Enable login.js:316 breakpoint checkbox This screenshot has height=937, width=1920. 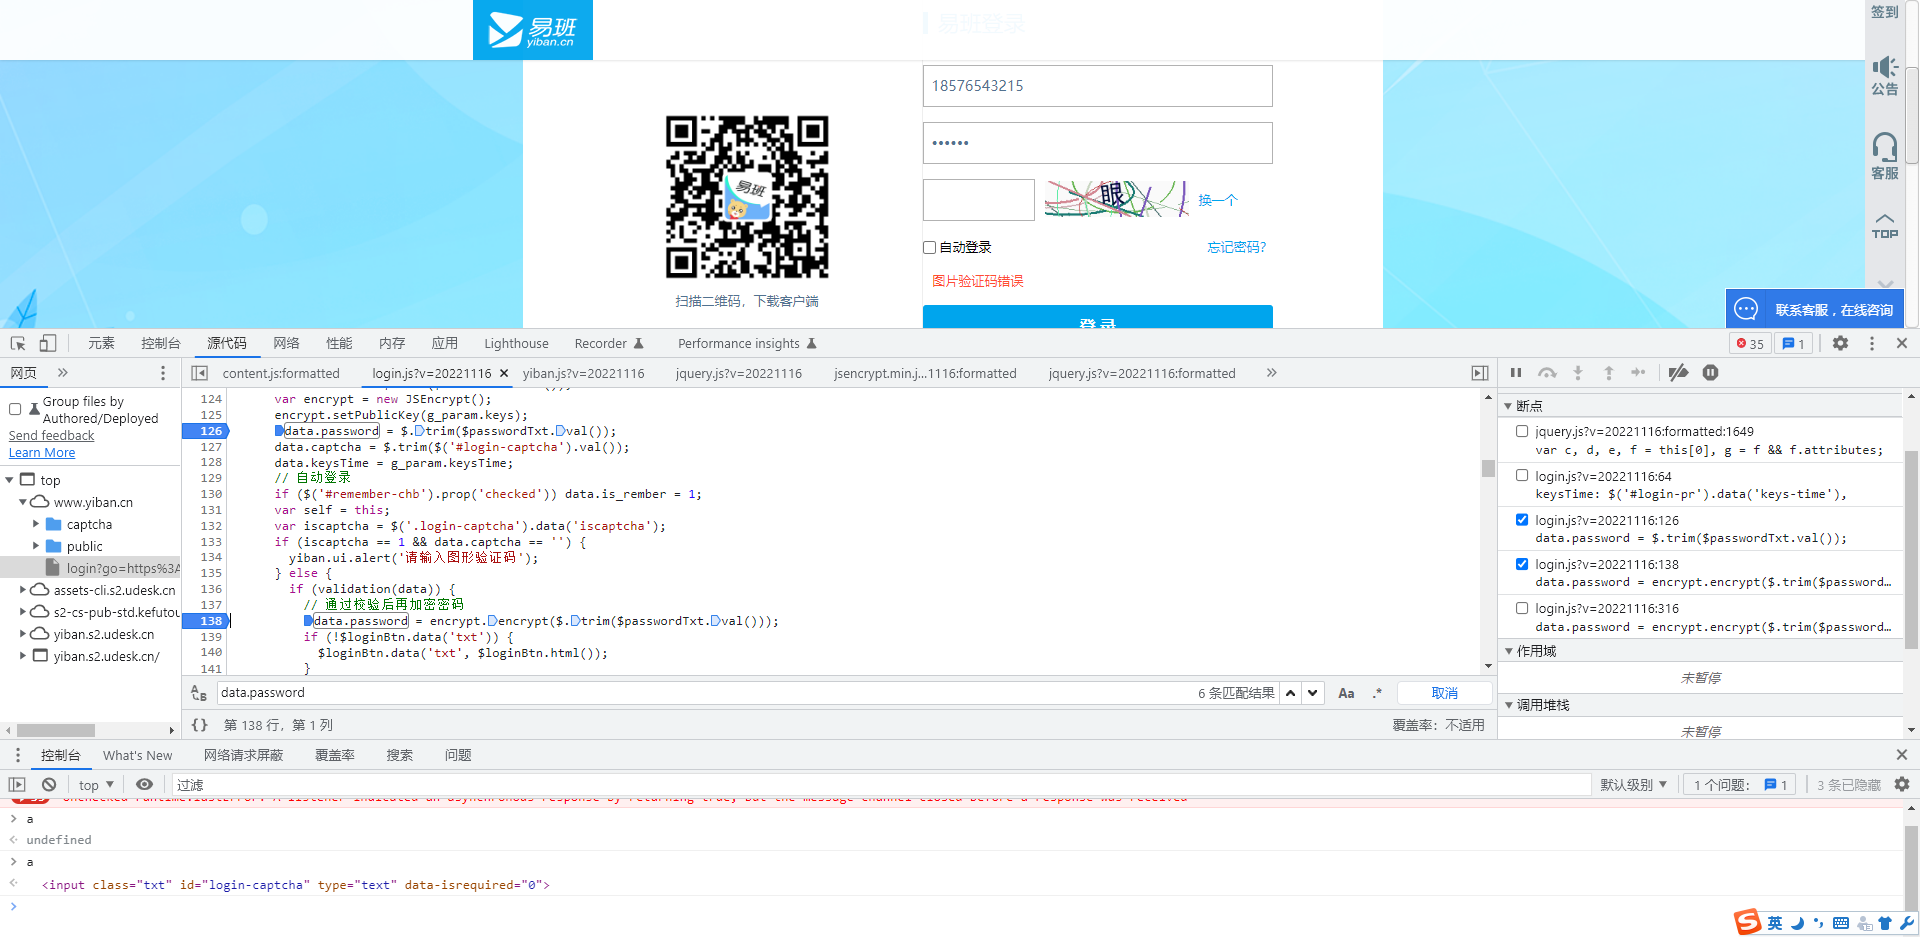(1522, 607)
